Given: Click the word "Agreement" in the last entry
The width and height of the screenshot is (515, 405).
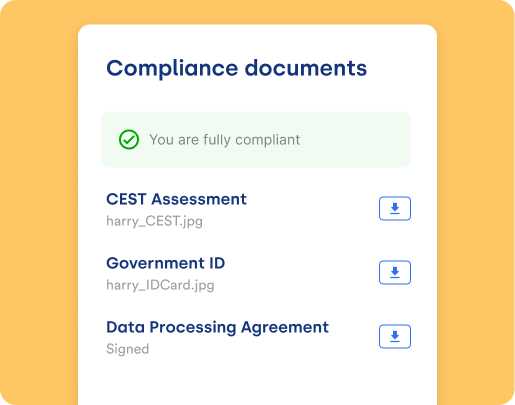Looking at the screenshot, I should 285,328.
